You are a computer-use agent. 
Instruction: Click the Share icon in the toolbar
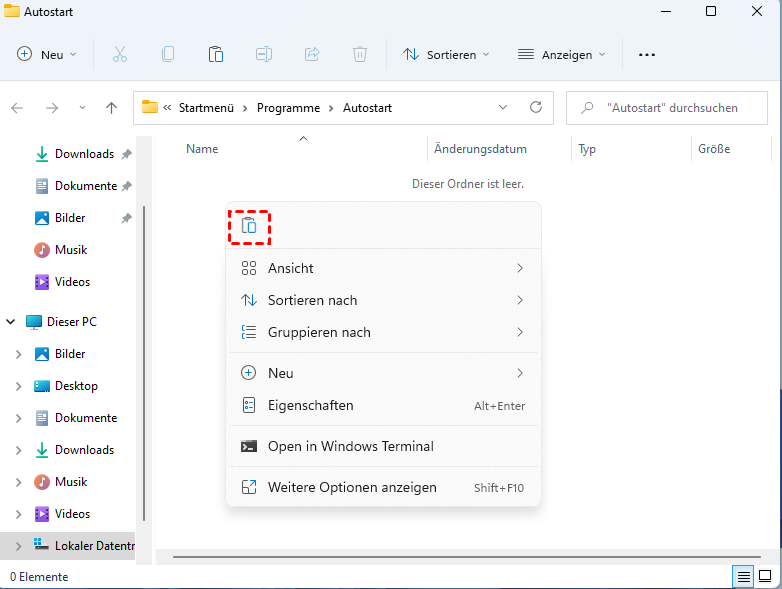pyautogui.click(x=312, y=54)
